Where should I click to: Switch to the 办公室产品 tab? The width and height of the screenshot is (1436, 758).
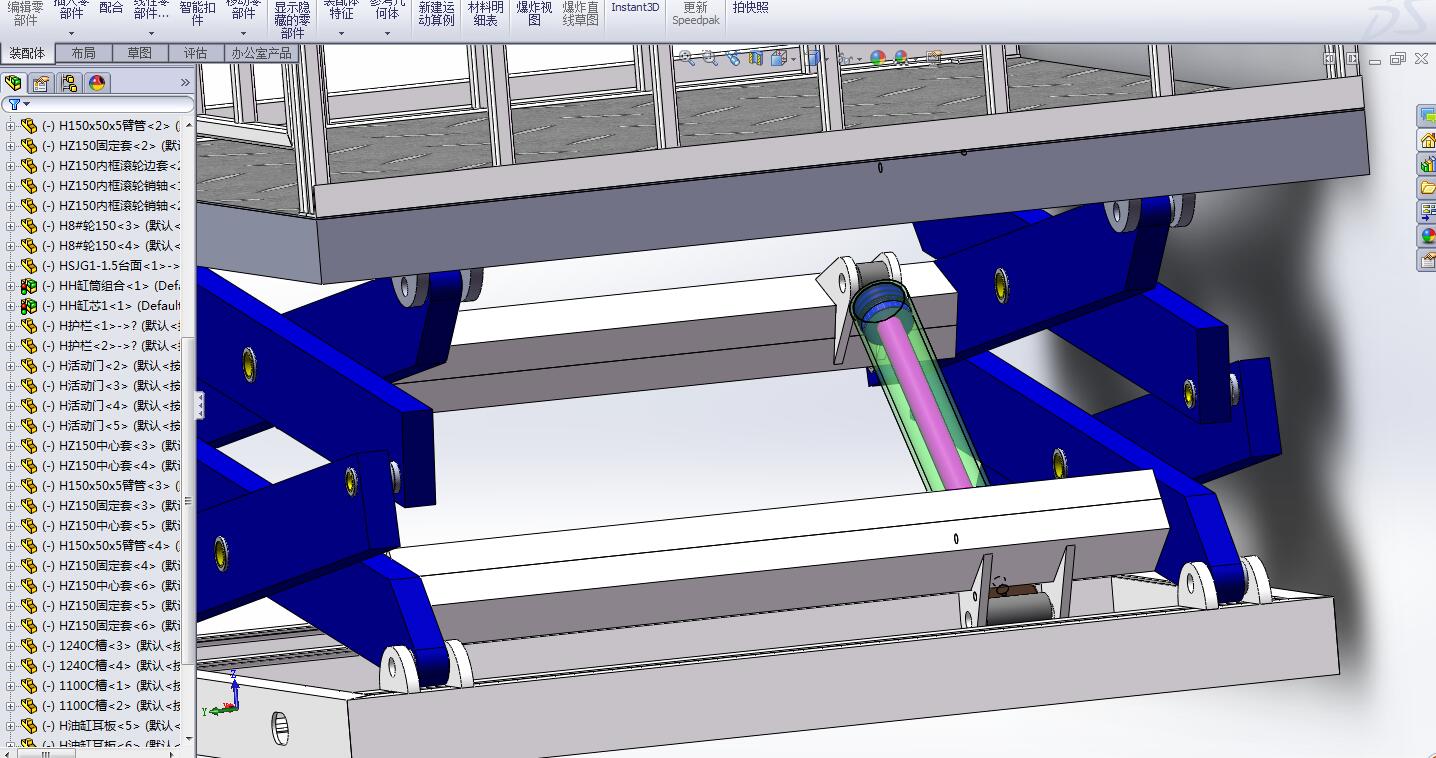tap(262, 53)
